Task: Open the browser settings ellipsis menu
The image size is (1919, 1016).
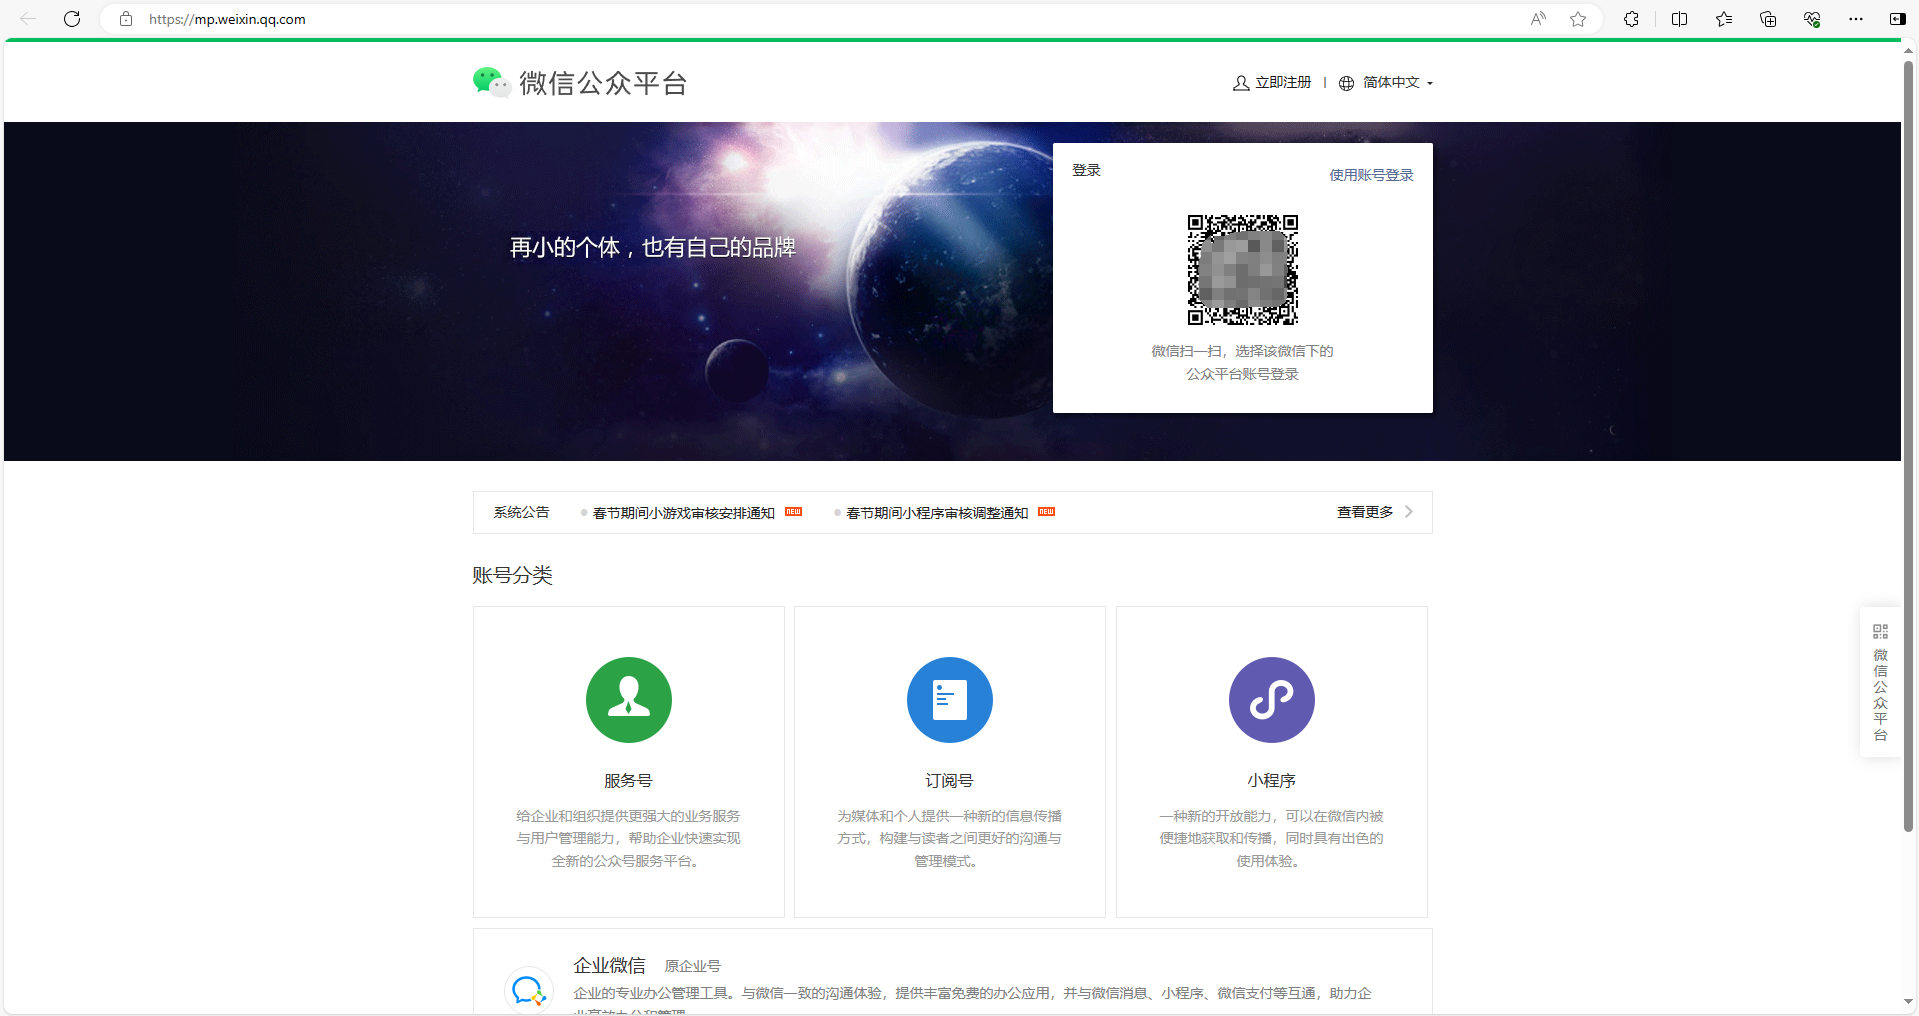Action: [1855, 19]
